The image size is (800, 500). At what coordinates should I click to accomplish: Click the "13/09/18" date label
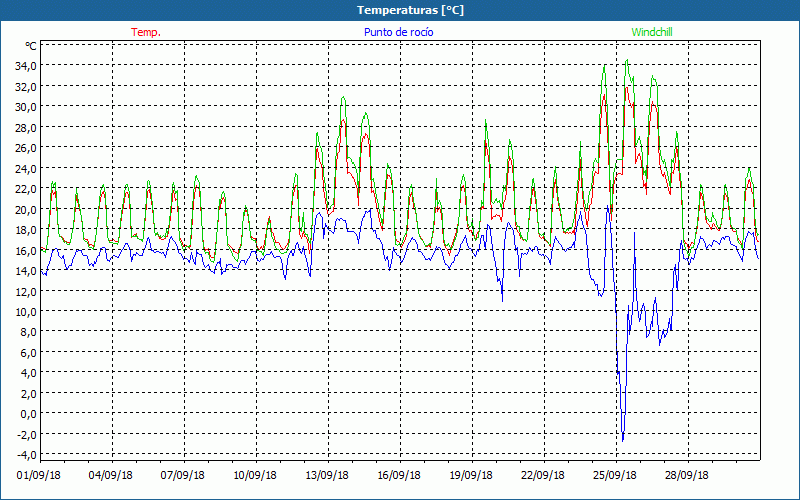click(x=327, y=475)
